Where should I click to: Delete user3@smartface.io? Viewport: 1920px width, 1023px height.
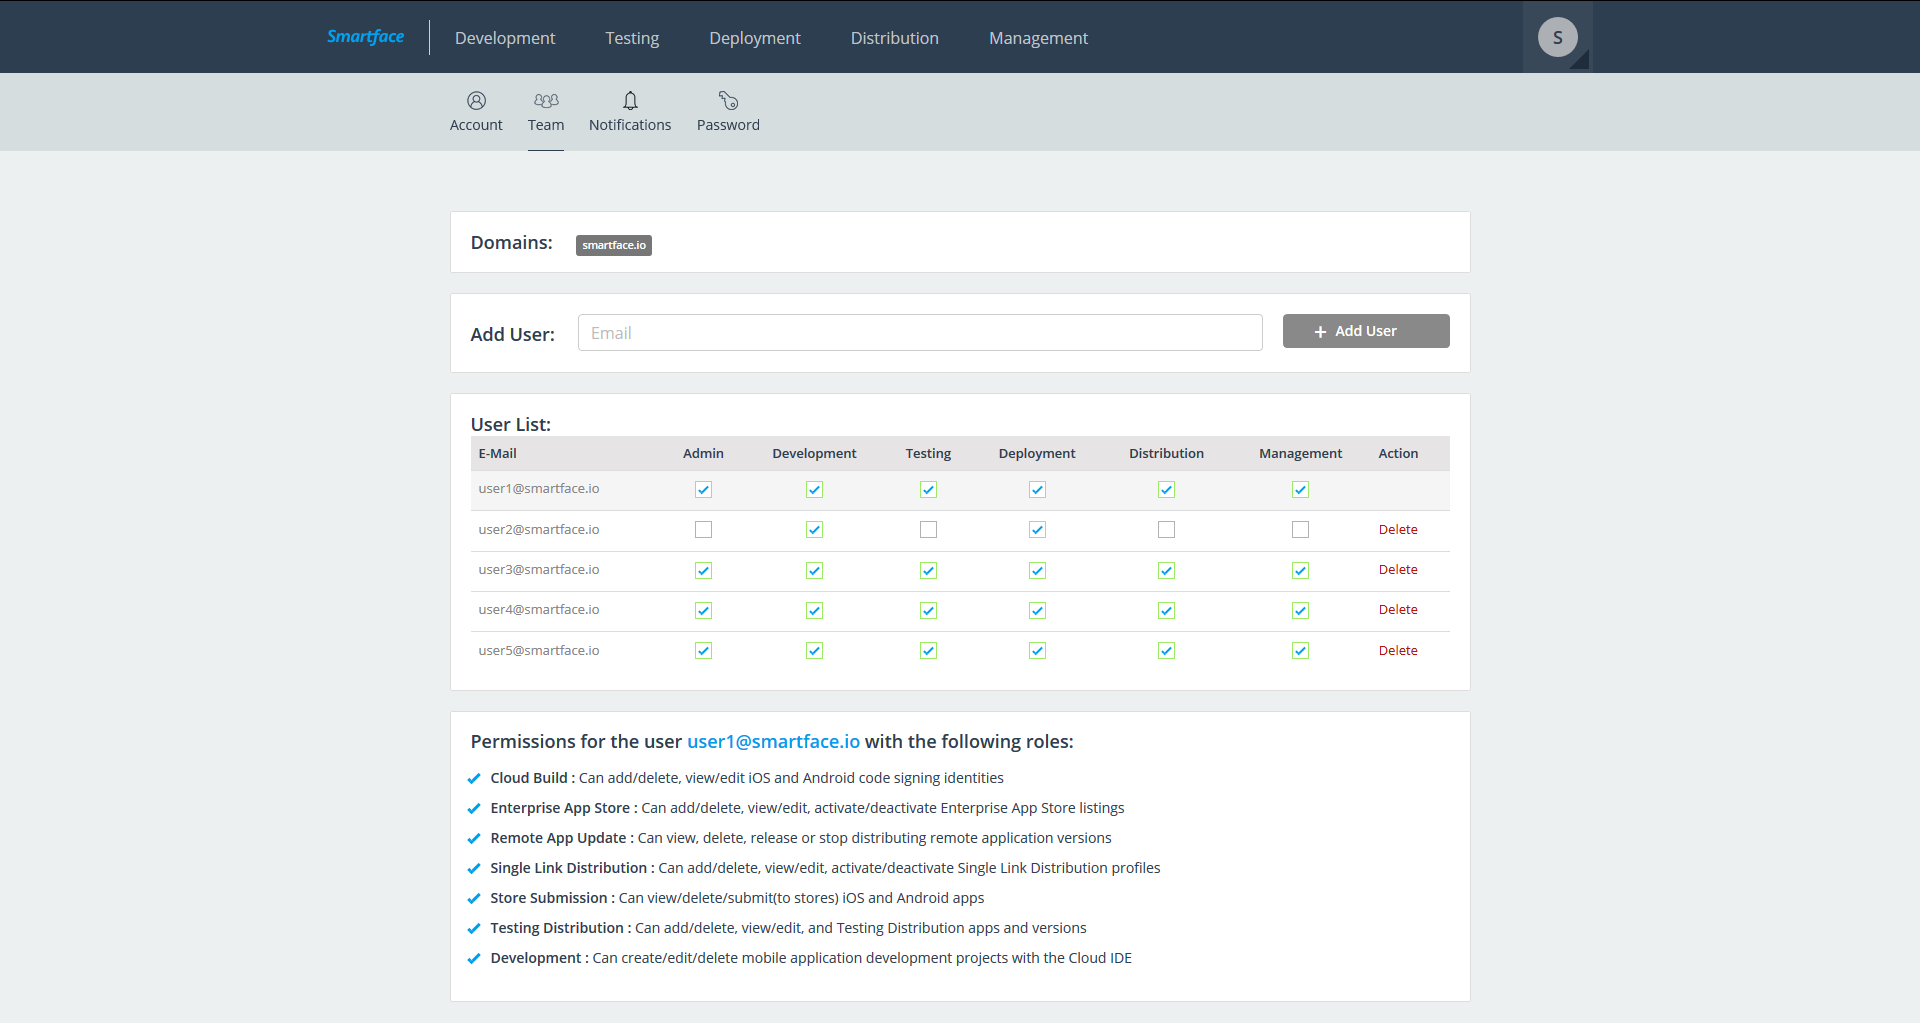tap(1398, 570)
